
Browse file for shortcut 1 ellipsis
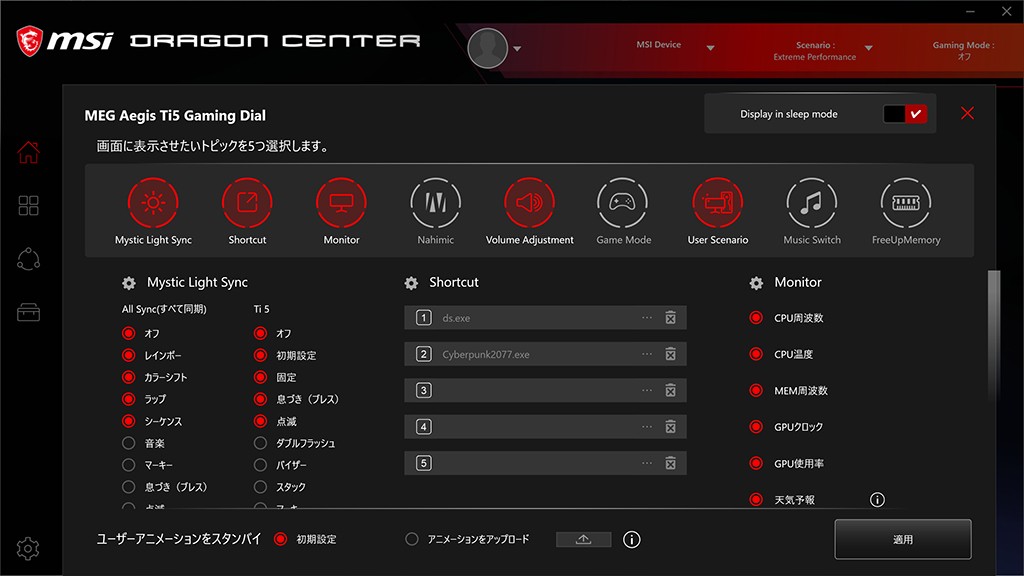tap(647, 317)
